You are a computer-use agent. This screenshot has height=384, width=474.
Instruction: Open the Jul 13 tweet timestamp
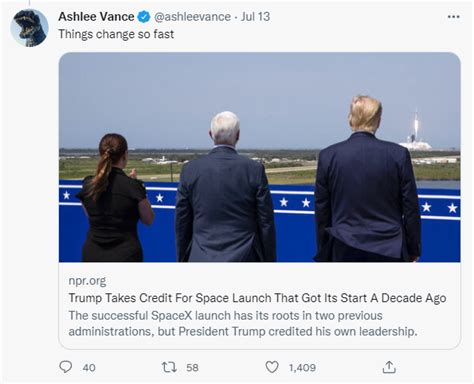(x=255, y=17)
